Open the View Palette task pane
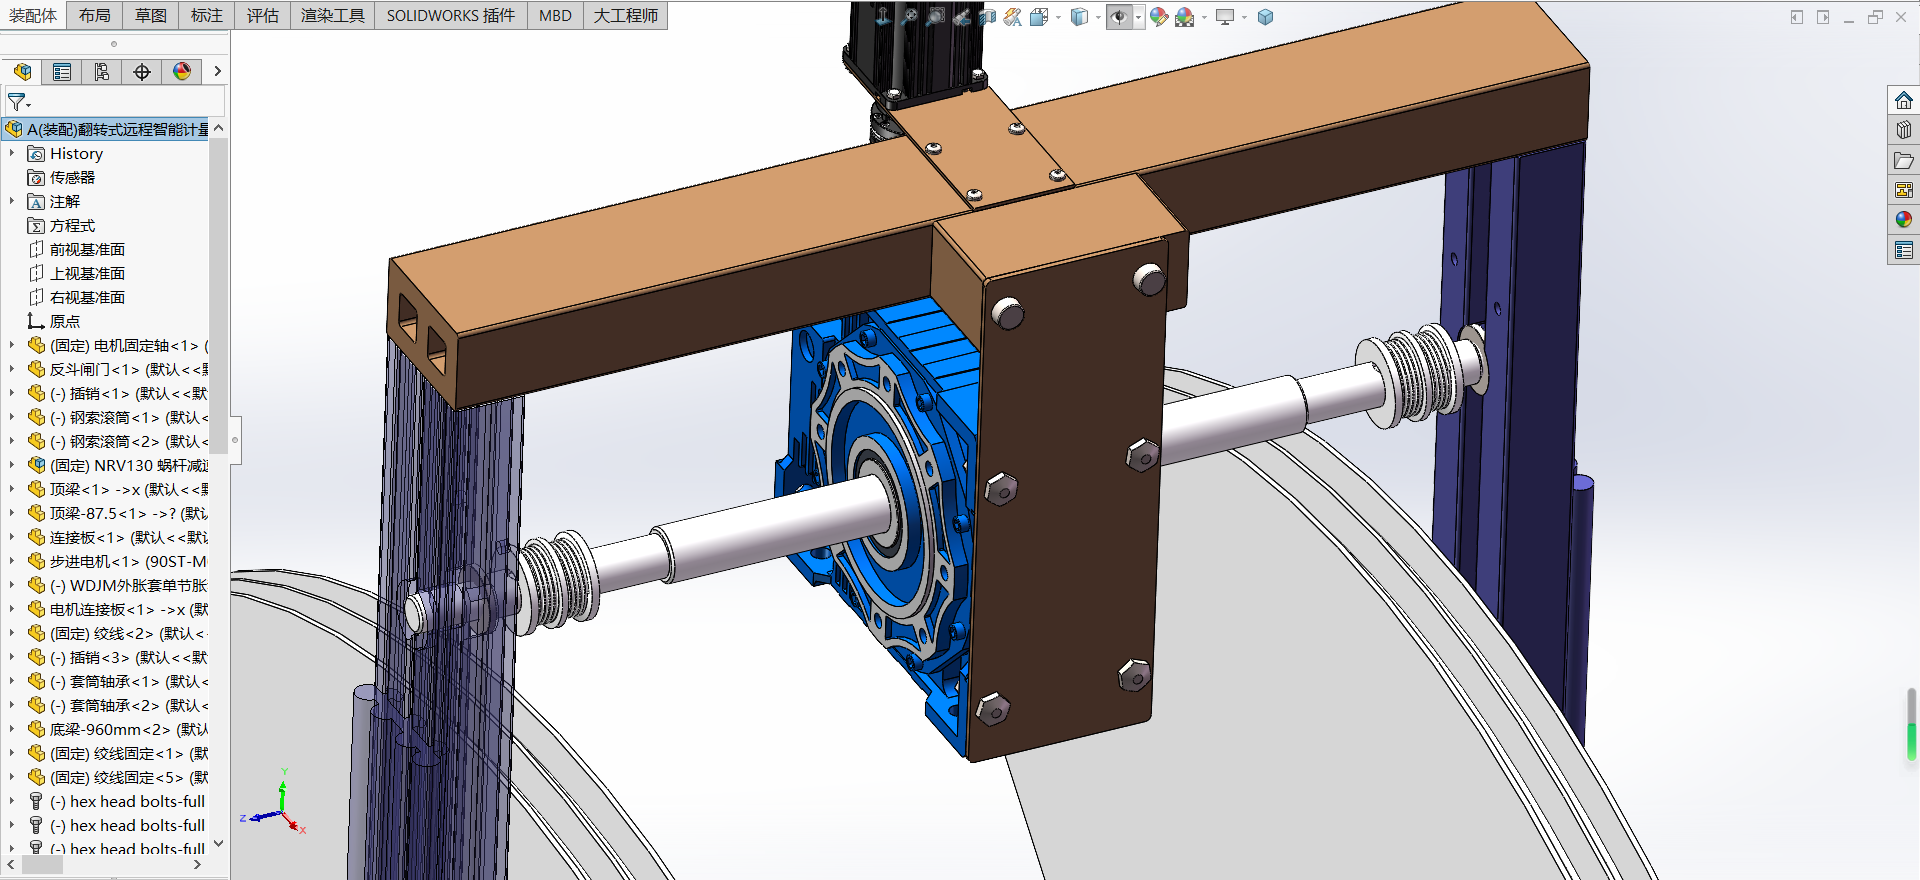 click(x=1903, y=190)
